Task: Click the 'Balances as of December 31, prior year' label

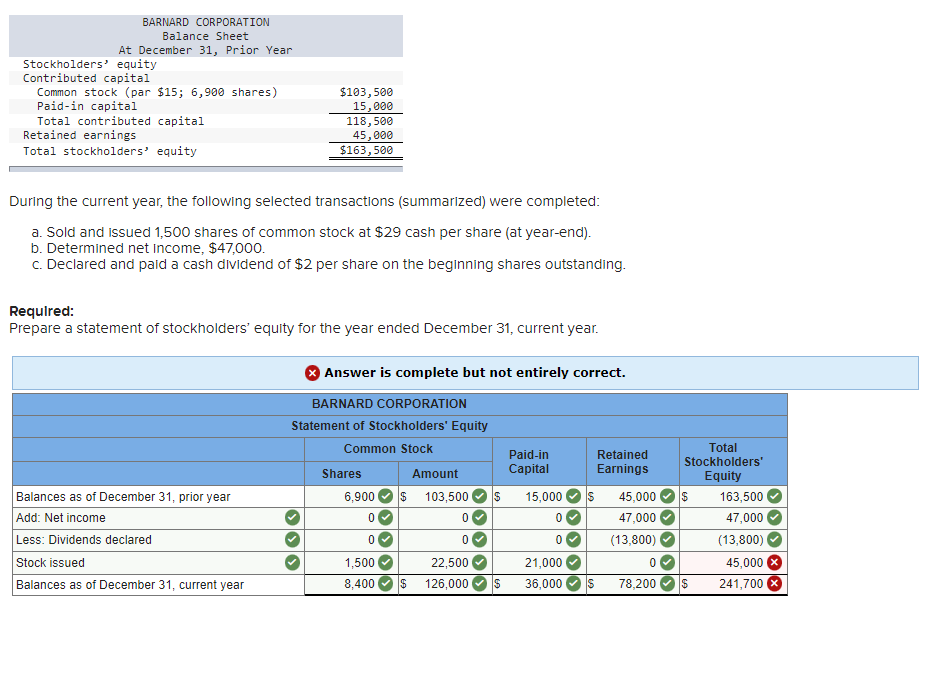Action: [123, 497]
